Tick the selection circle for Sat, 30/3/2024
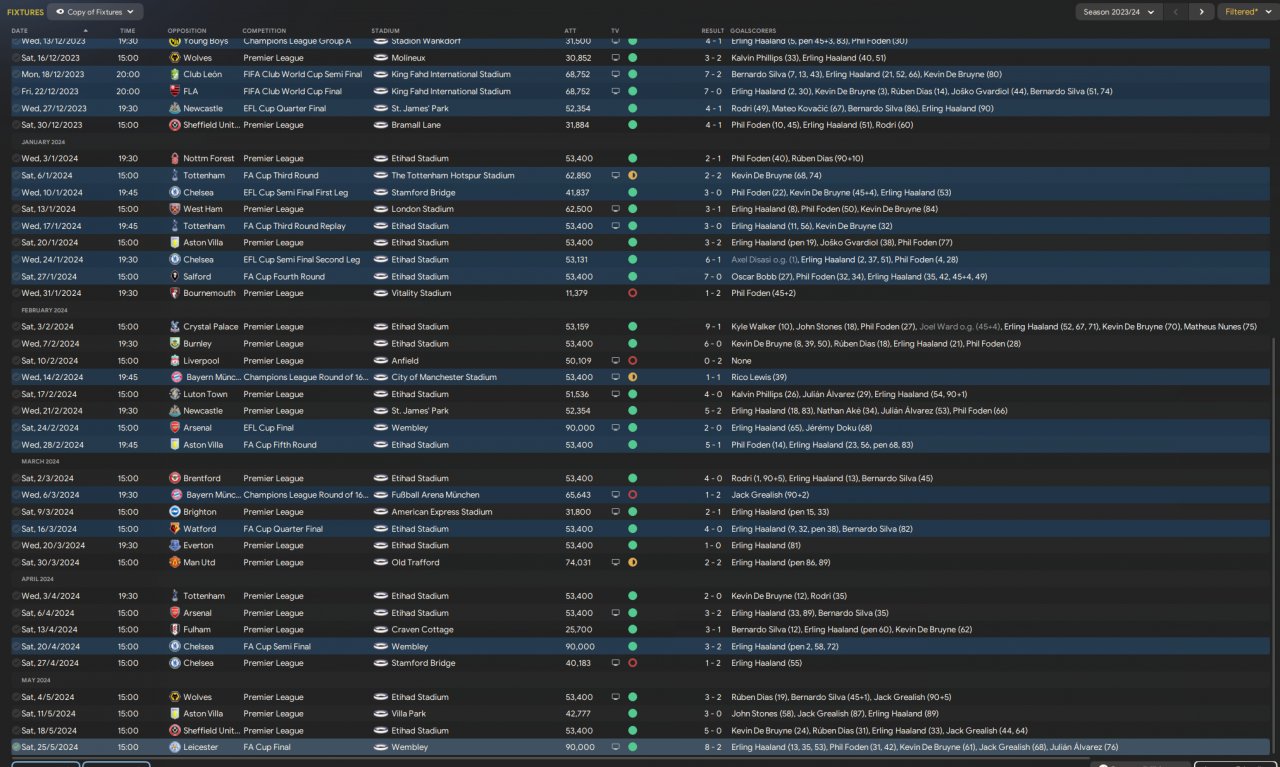The width and height of the screenshot is (1280, 767). pyautogui.click(x=16, y=563)
